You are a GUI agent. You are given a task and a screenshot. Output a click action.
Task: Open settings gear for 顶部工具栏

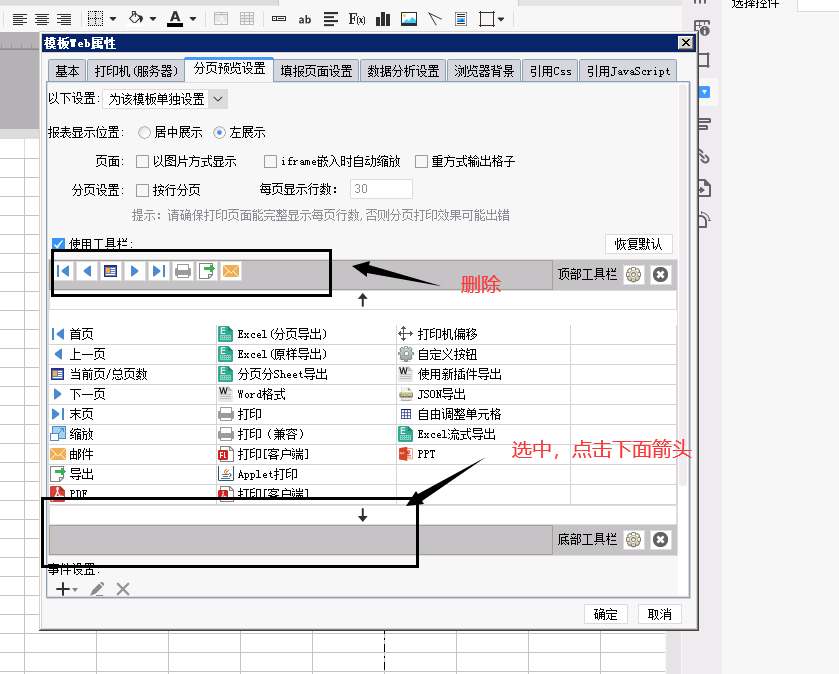coord(633,274)
